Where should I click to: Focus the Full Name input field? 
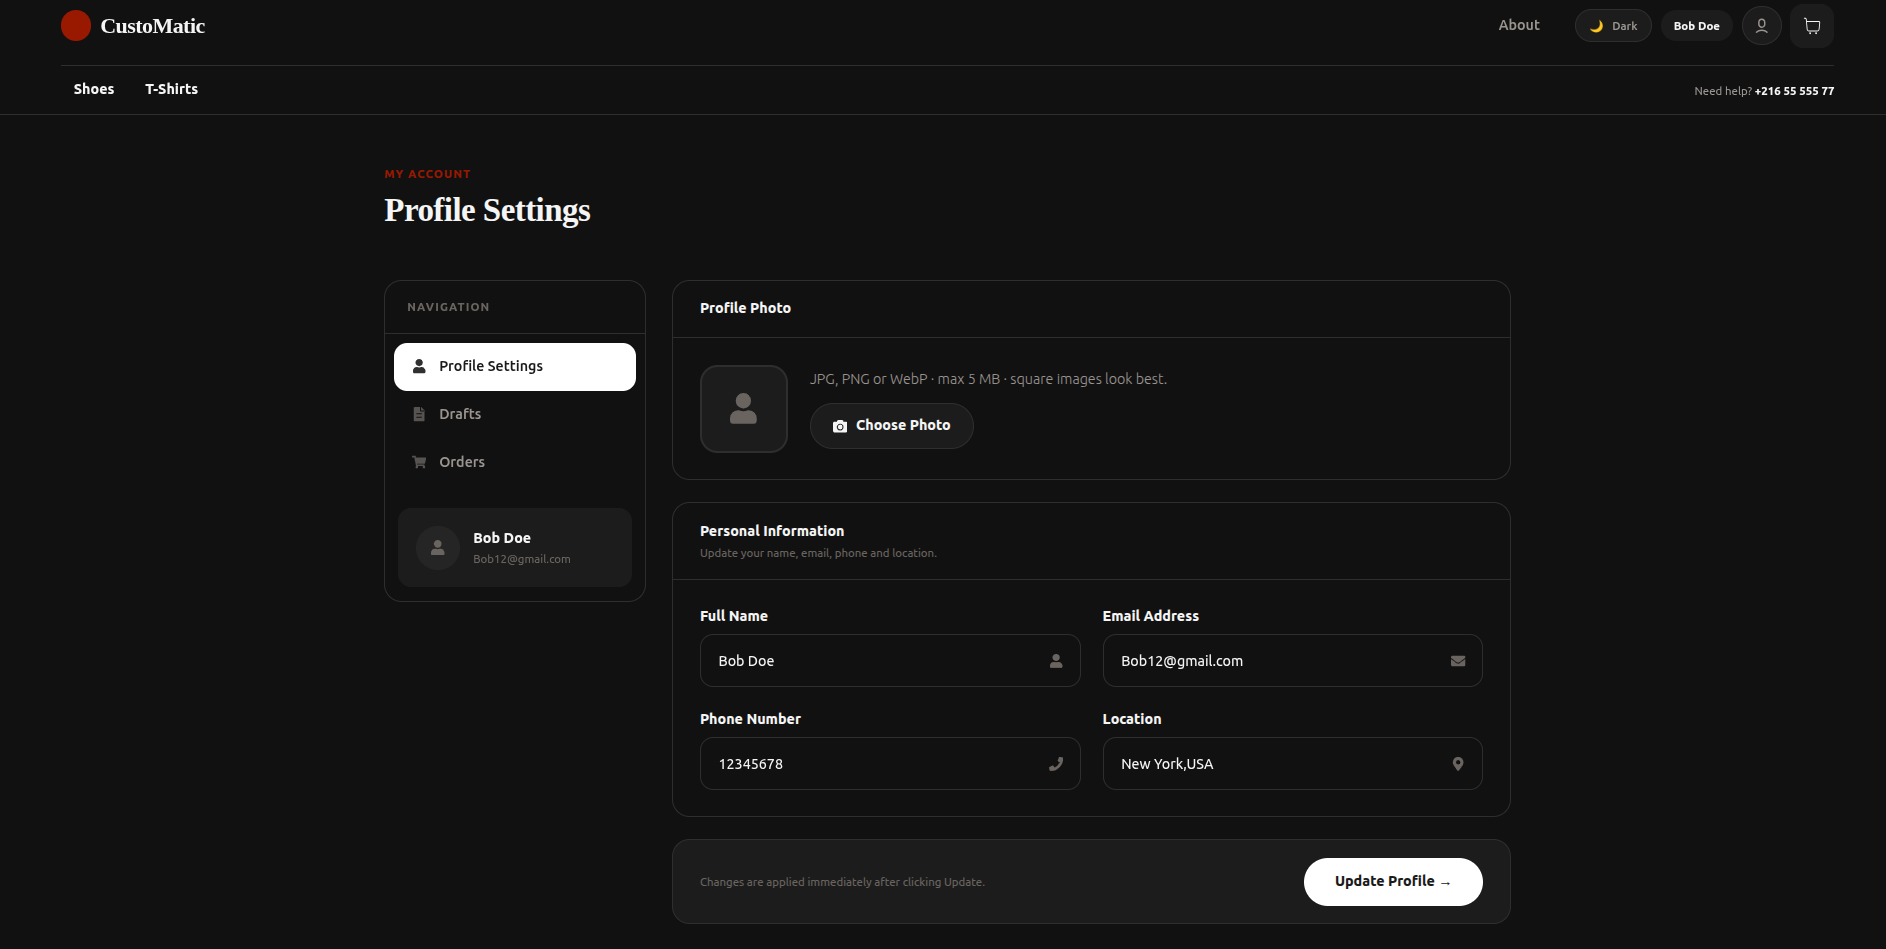click(x=890, y=661)
